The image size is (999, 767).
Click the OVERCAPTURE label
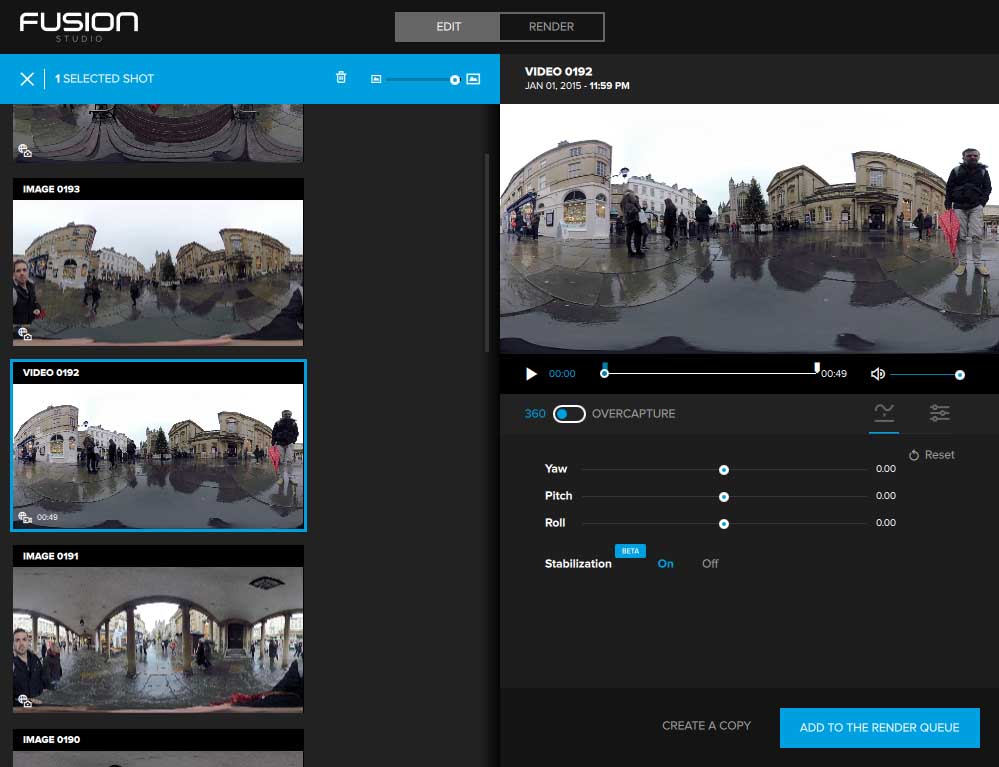(x=633, y=414)
